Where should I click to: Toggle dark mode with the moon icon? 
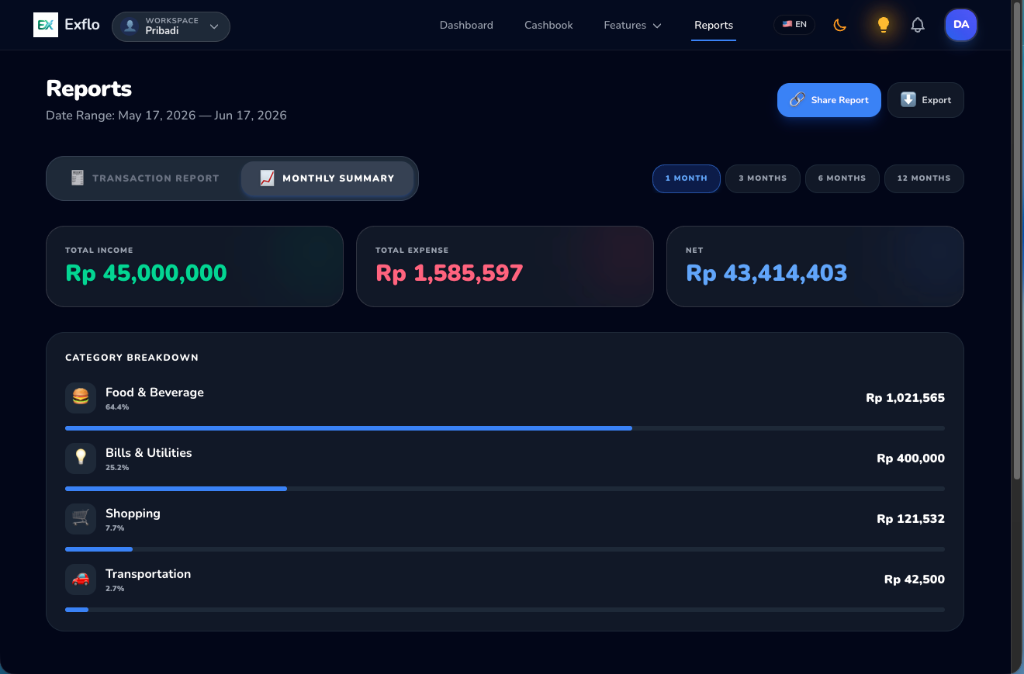point(840,25)
